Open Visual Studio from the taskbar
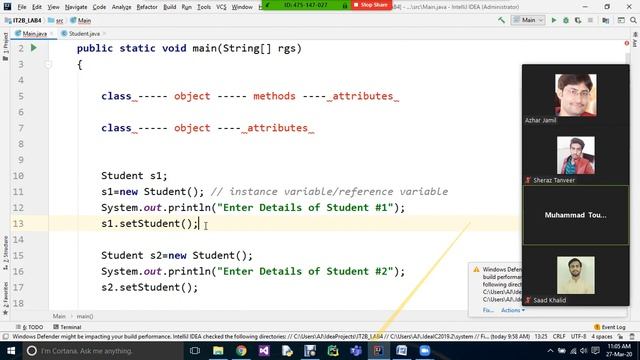This screenshot has height=360, width=640. coord(264,351)
